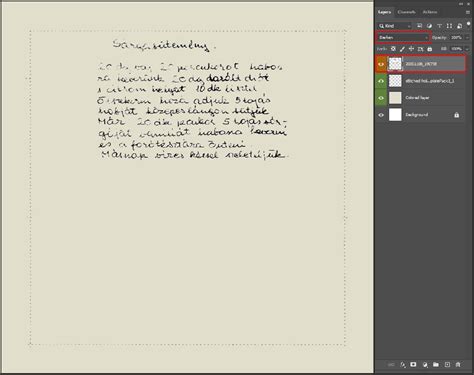This screenshot has height=375, width=474.
Task: Select the Colored layer thumbnail
Action: [395, 98]
